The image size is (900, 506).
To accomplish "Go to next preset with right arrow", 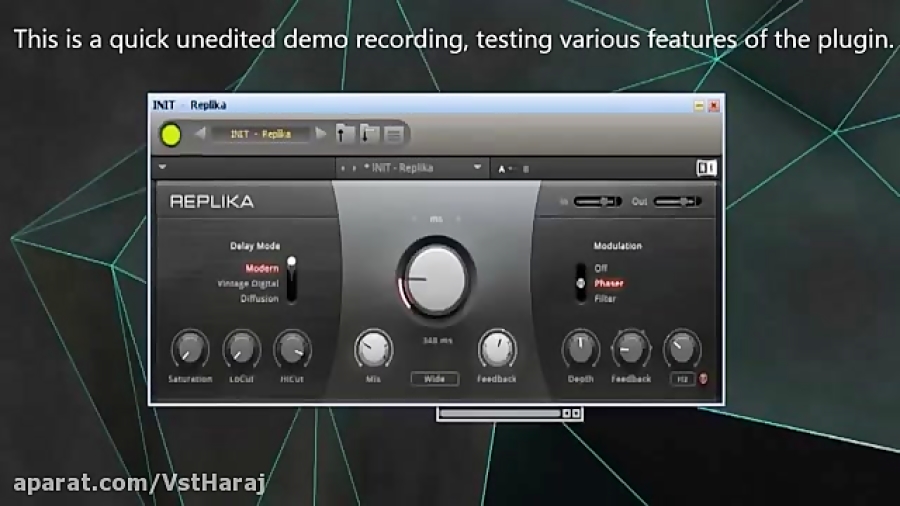I will (321, 134).
